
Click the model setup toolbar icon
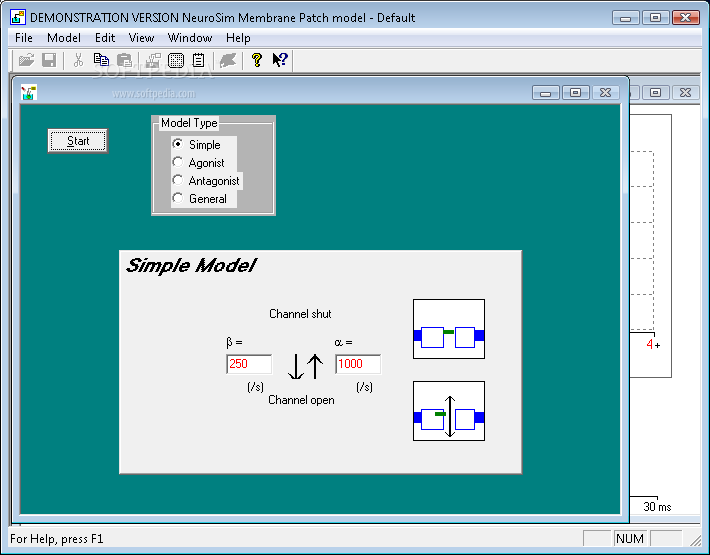pos(154,60)
